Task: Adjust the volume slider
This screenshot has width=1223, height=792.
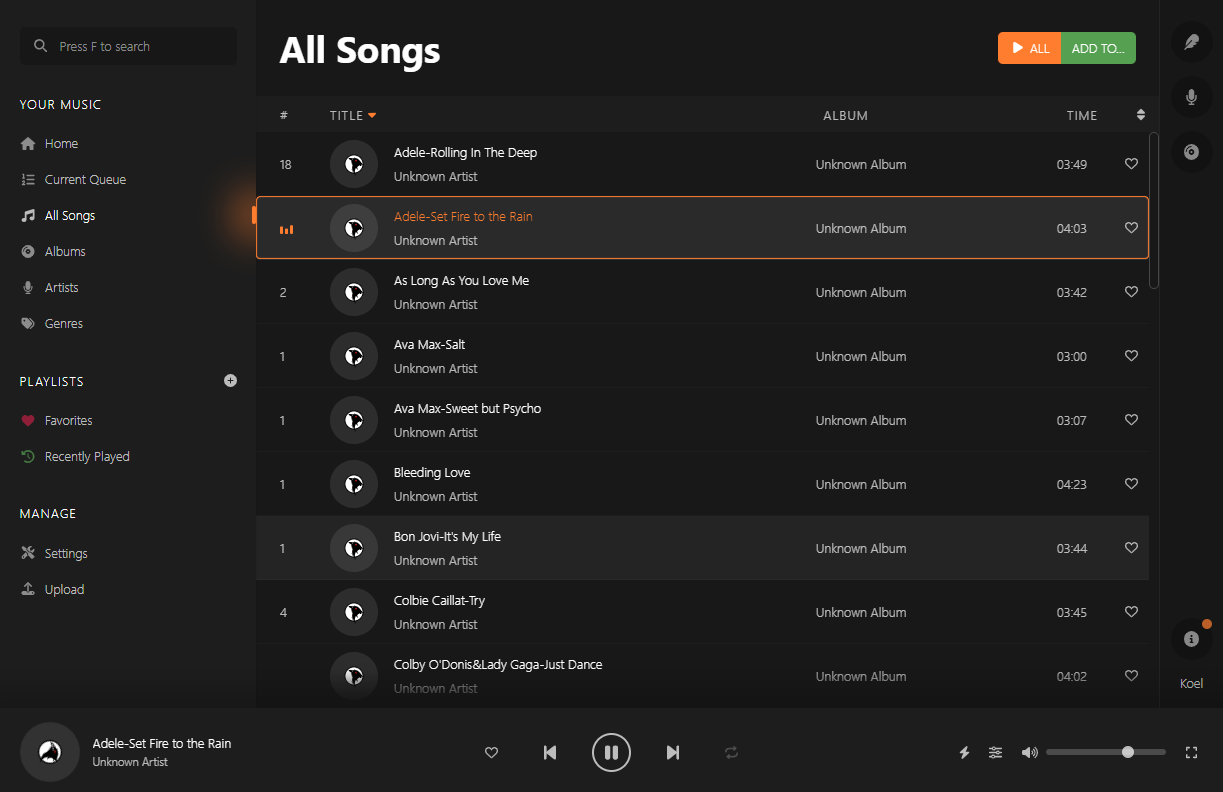Action: (1105, 752)
